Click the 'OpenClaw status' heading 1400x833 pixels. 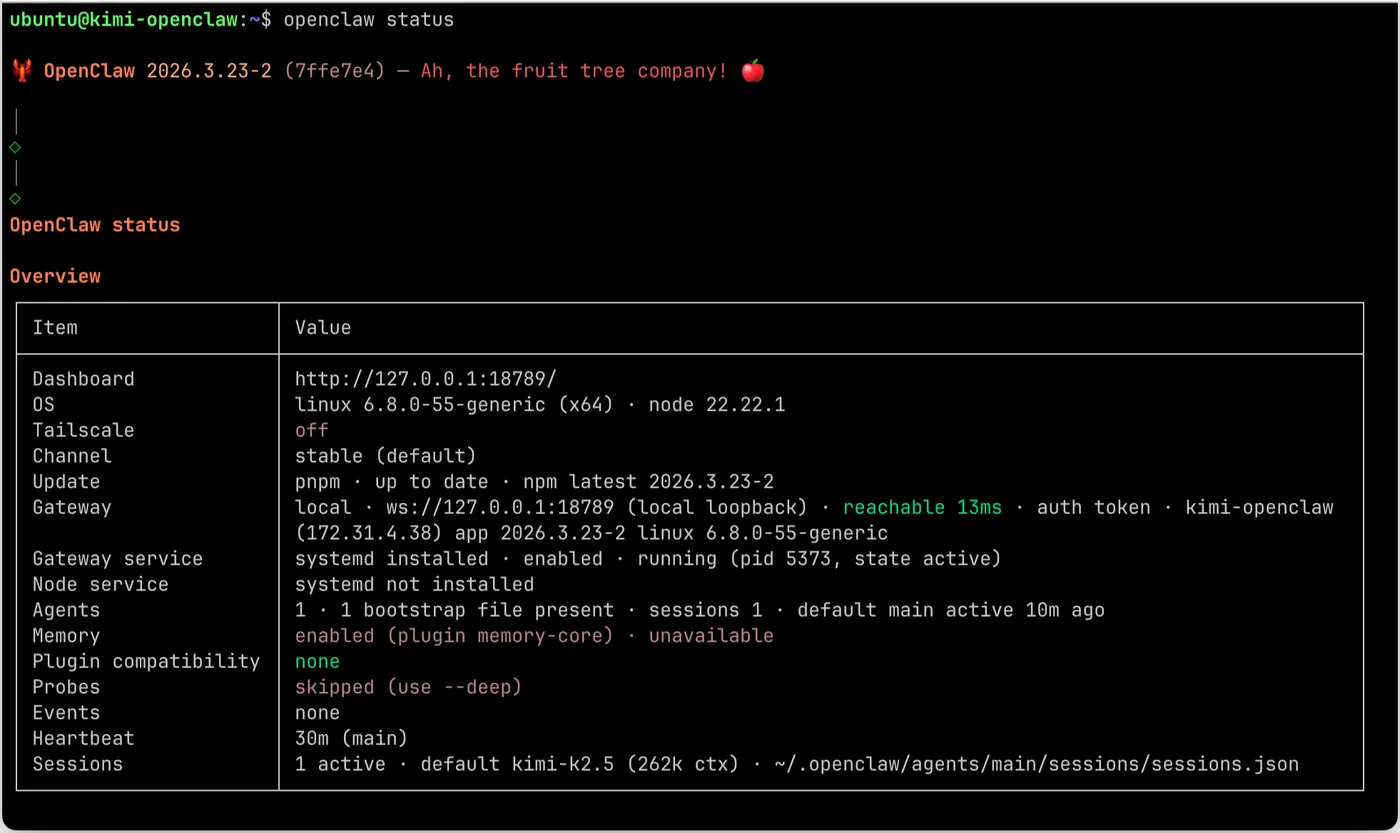pyautogui.click(x=95, y=225)
